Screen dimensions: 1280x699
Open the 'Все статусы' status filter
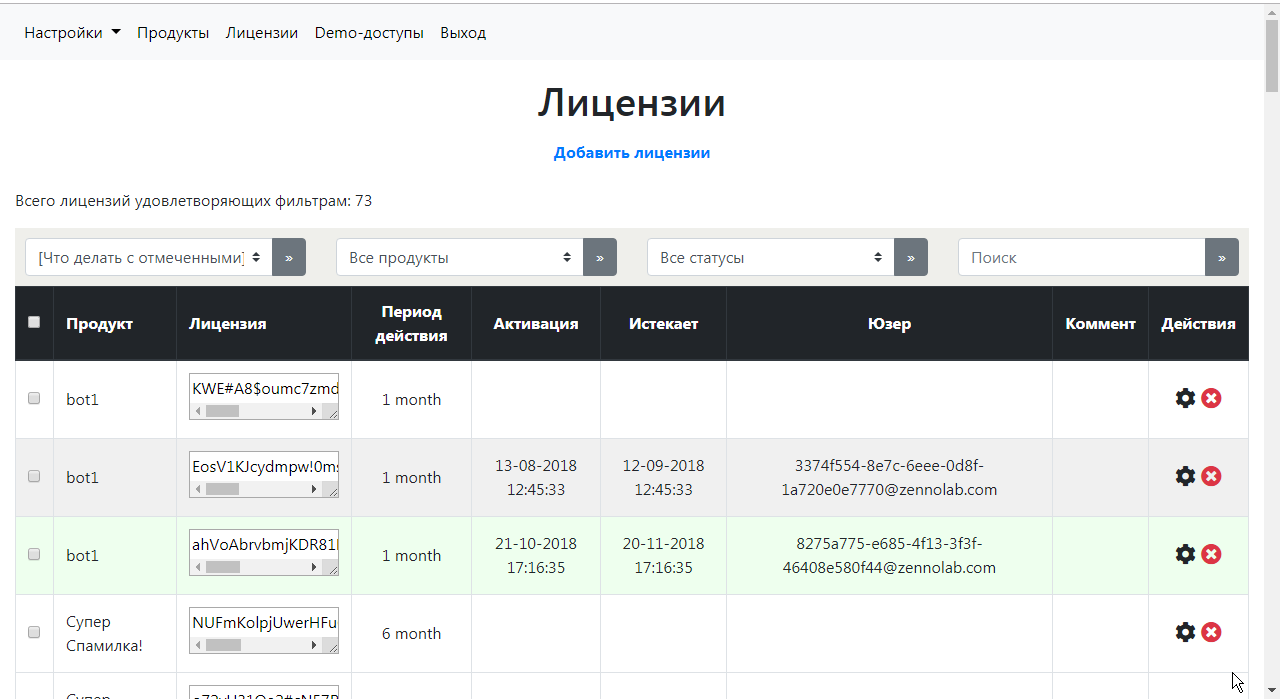(770, 257)
